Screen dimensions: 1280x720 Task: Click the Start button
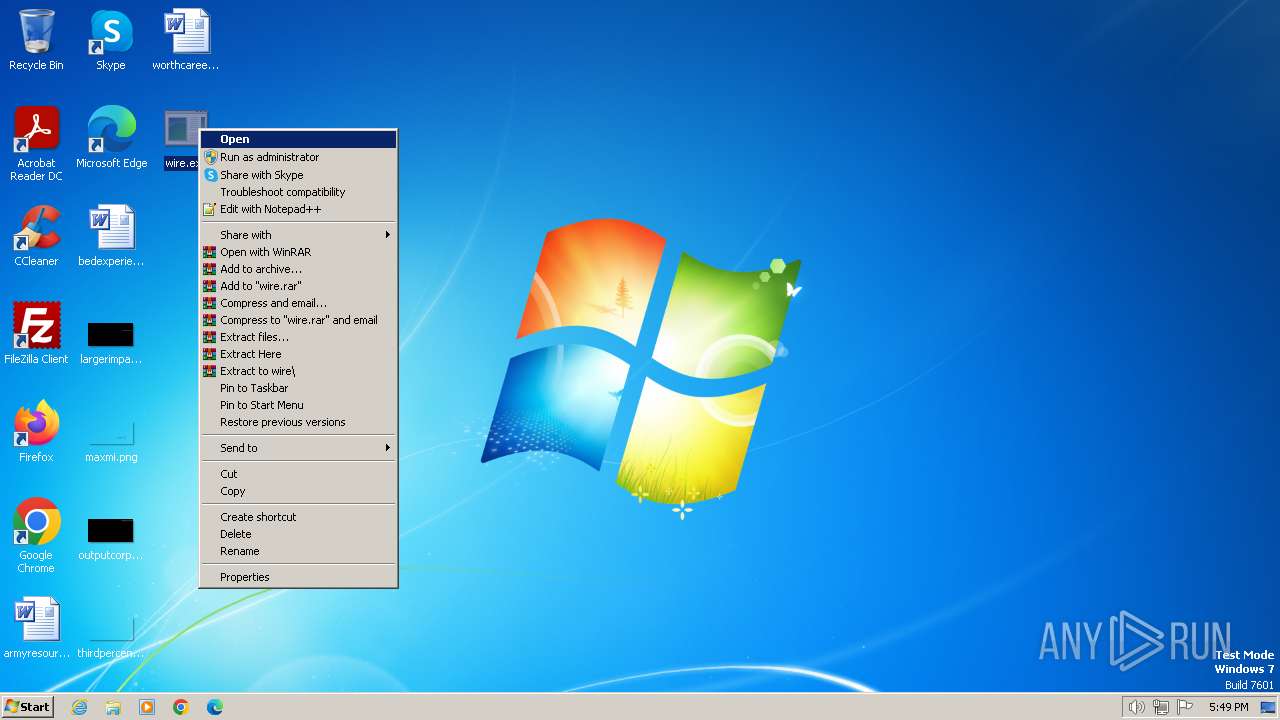click(x=28, y=707)
